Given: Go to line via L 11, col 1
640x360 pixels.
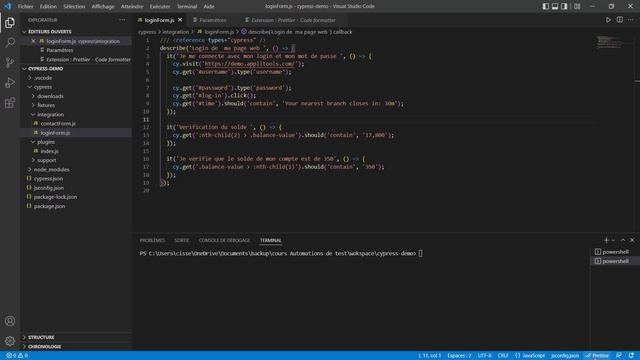Looking at the screenshot, I should [429, 356].
